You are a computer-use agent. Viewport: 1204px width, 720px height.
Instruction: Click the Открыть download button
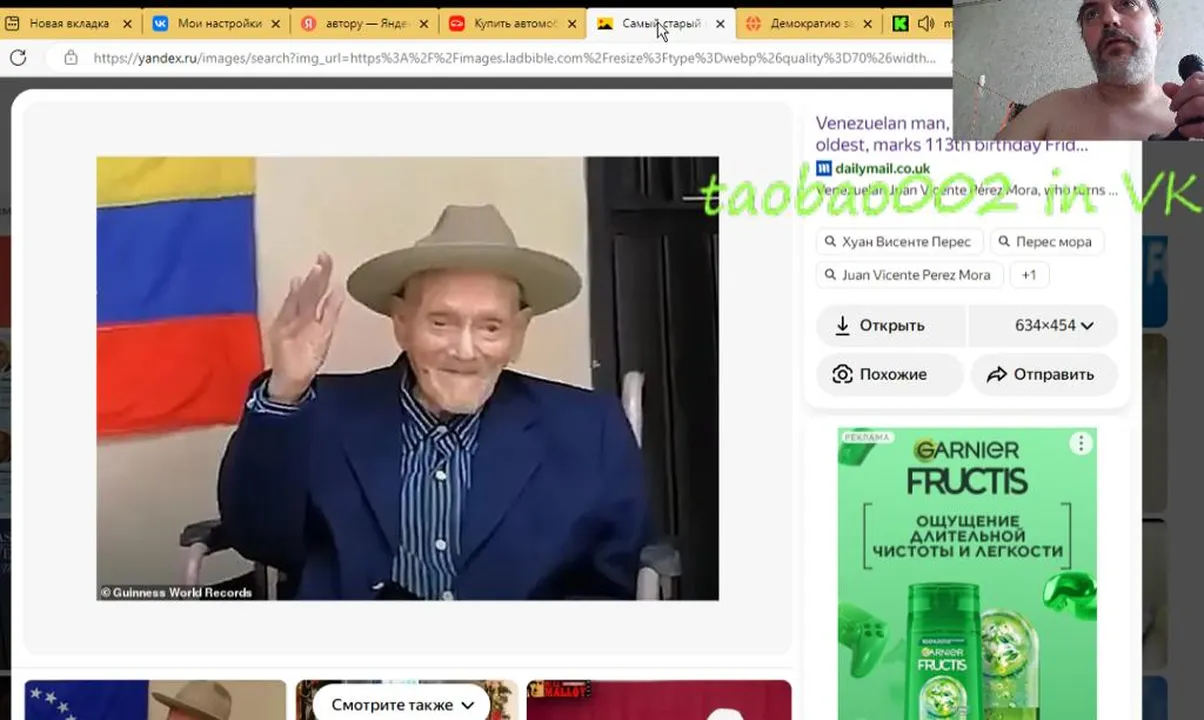[x=891, y=325]
